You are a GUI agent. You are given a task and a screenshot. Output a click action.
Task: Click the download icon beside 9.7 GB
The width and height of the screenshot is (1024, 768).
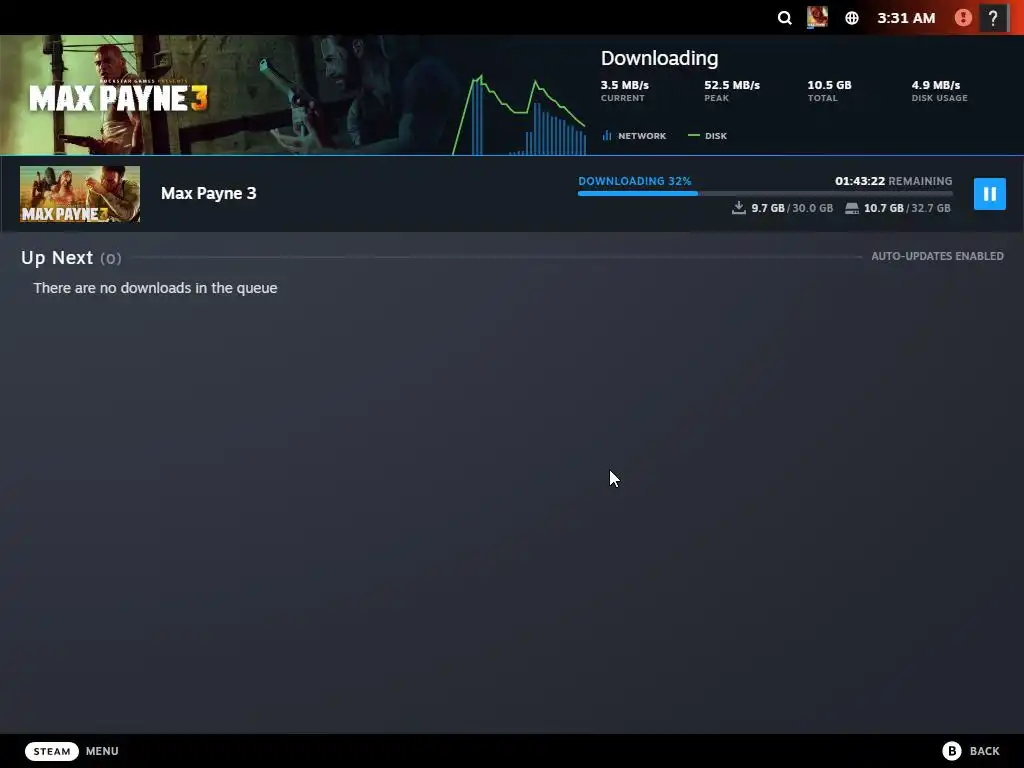(x=739, y=208)
